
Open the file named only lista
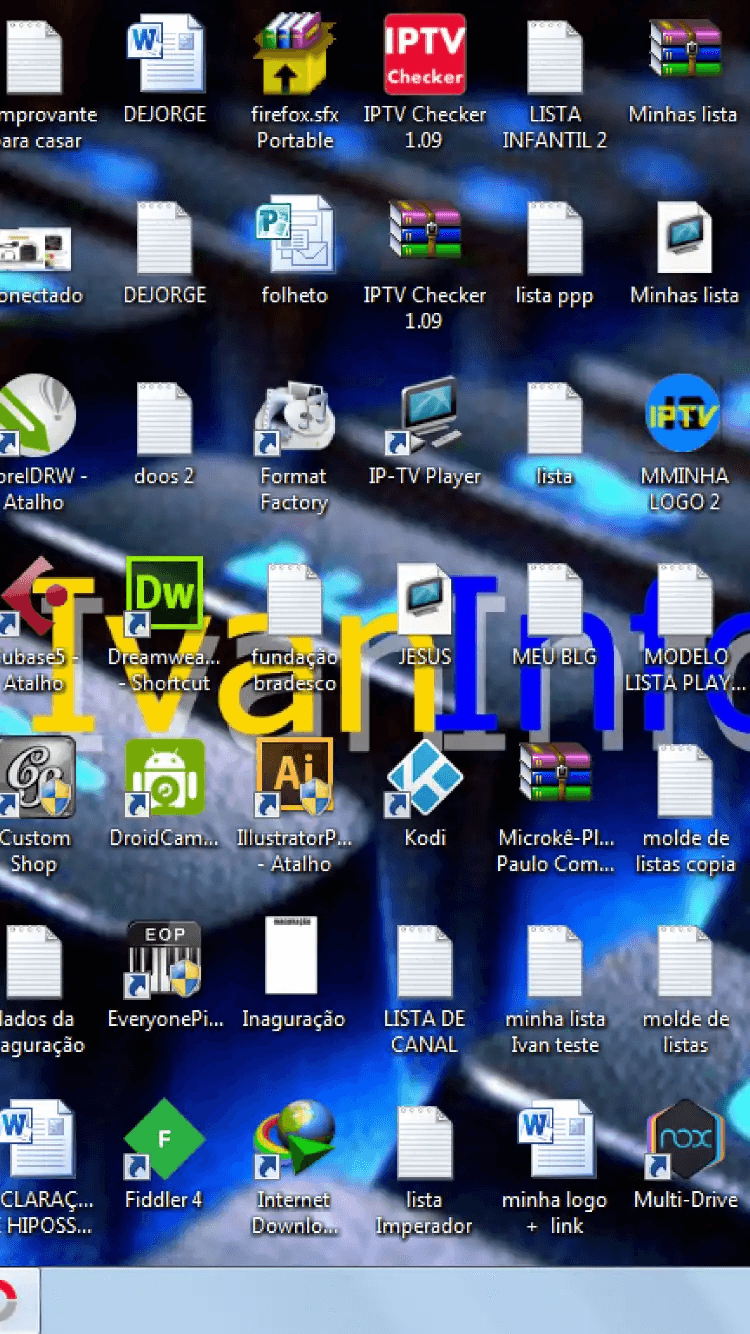pyautogui.click(x=555, y=419)
